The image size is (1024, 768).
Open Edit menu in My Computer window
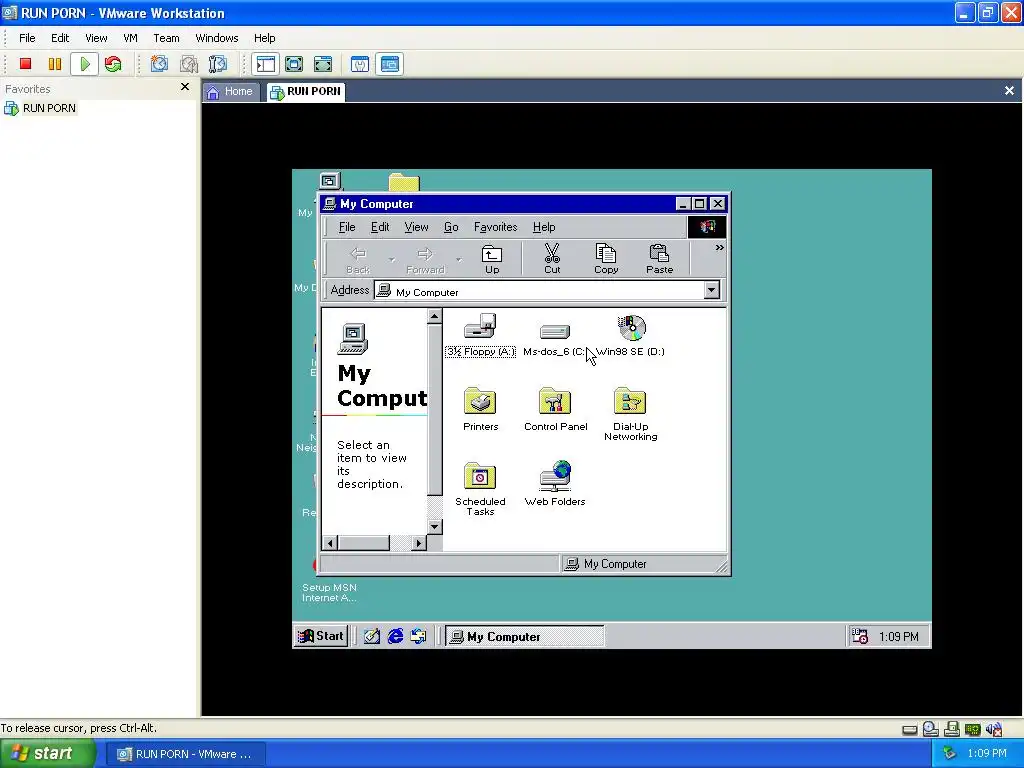(x=380, y=227)
